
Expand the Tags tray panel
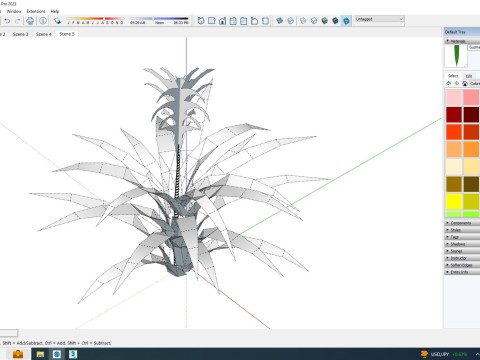tap(463, 237)
